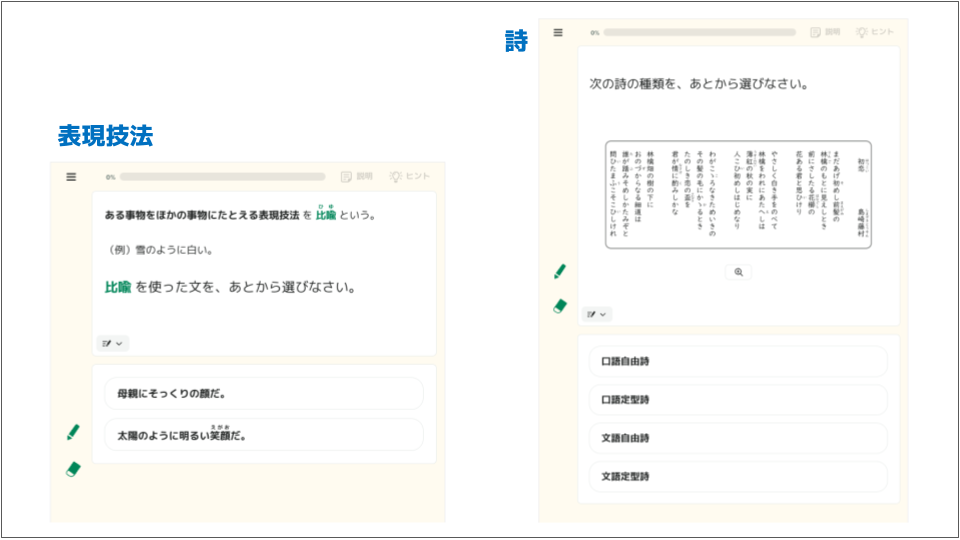Select green pen tool in 表現技法 panel
The image size is (960, 540).
point(73,432)
